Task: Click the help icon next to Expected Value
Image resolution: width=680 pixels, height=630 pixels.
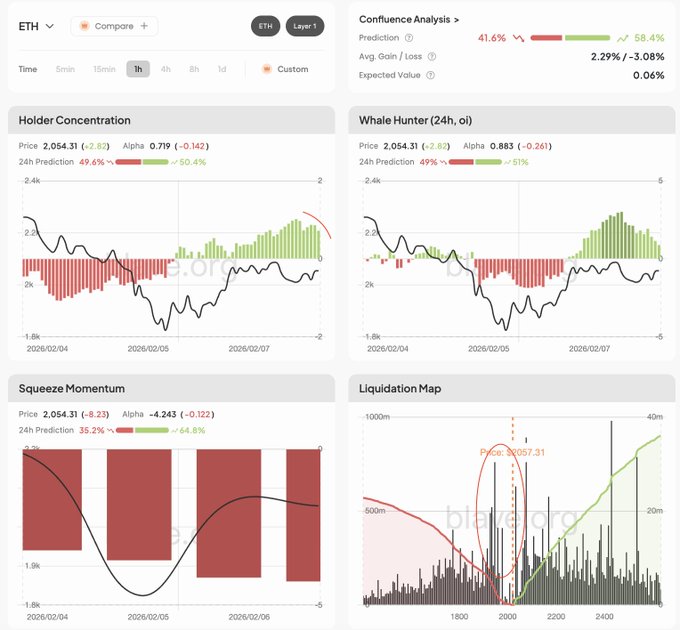Action: tap(431, 75)
